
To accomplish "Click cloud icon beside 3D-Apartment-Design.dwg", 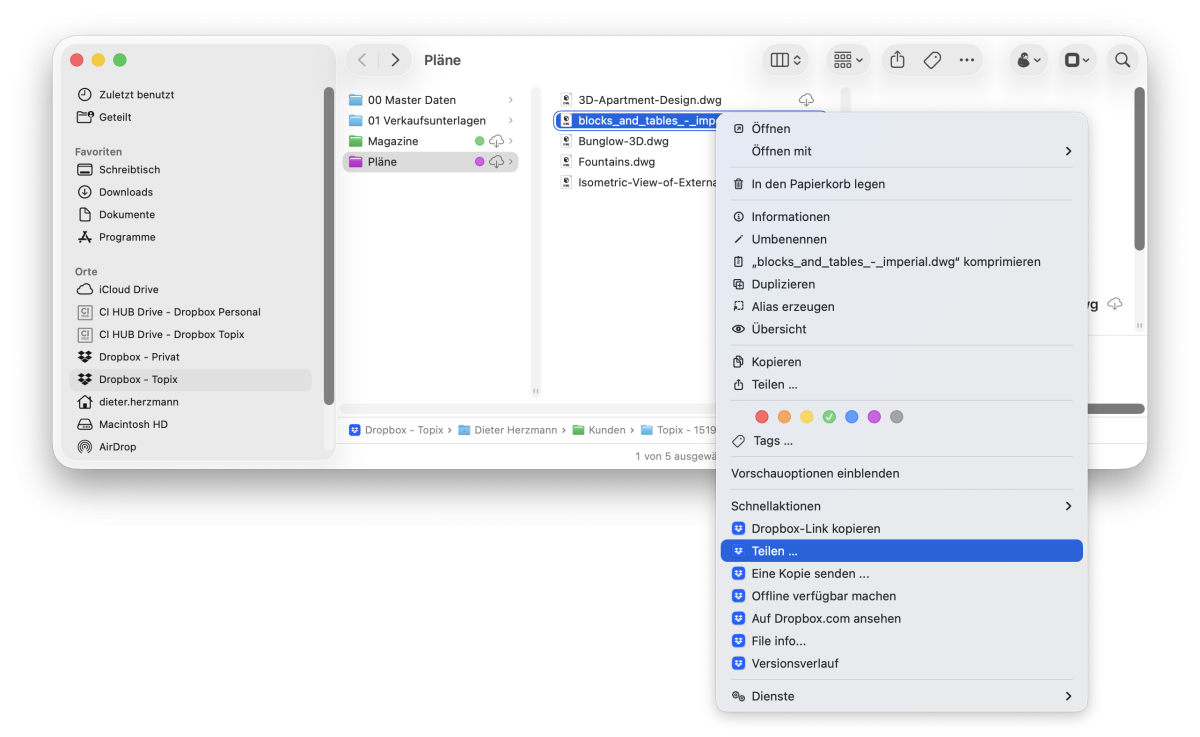I will tap(806, 100).
